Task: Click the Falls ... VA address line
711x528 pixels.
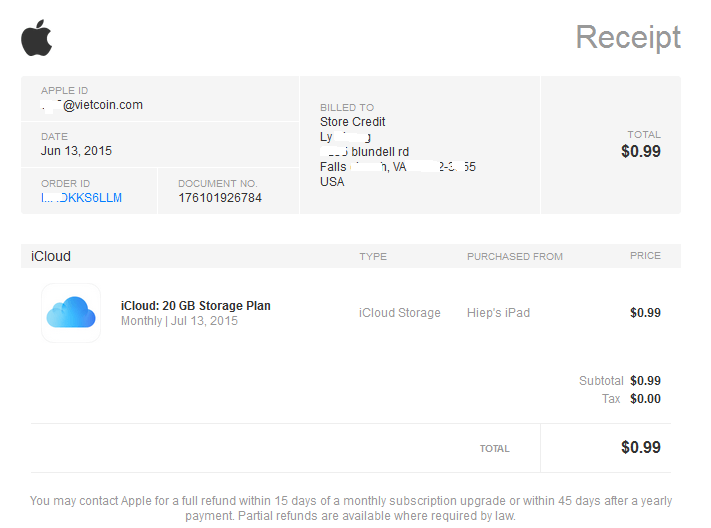Action: coord(398,167)
